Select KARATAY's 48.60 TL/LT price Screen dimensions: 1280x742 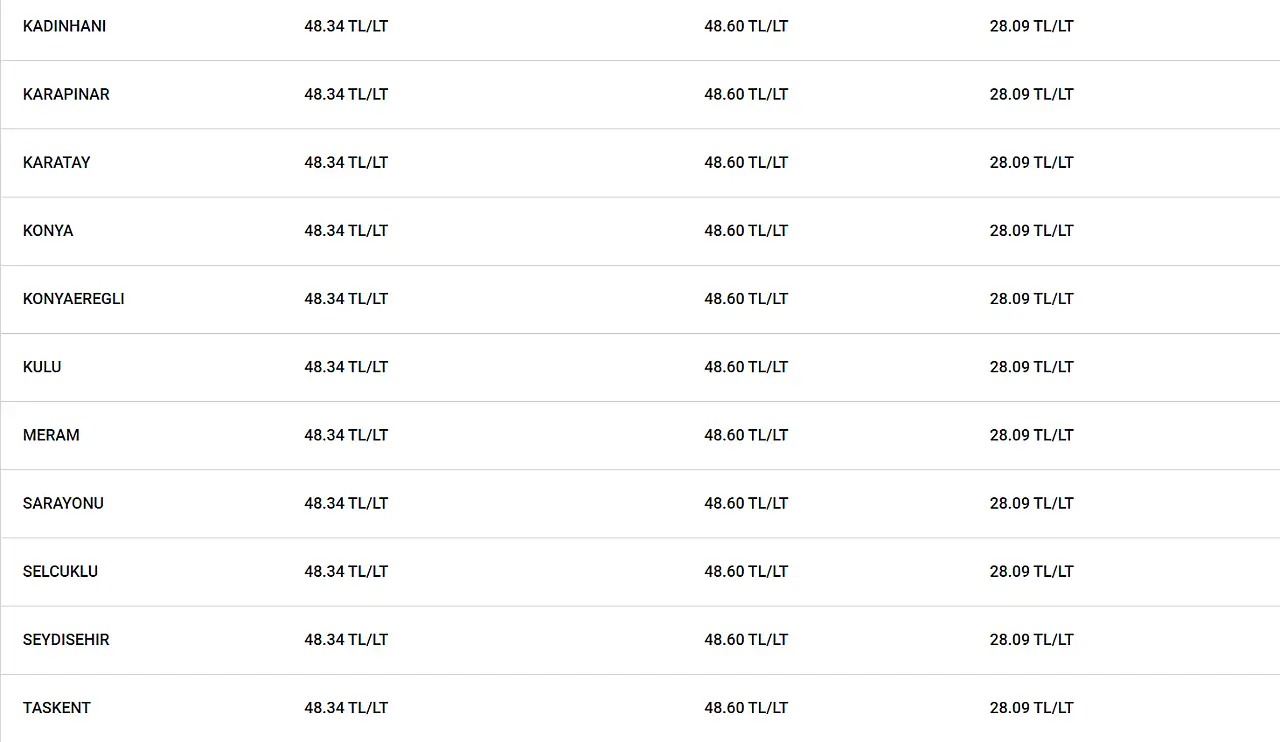746,162
